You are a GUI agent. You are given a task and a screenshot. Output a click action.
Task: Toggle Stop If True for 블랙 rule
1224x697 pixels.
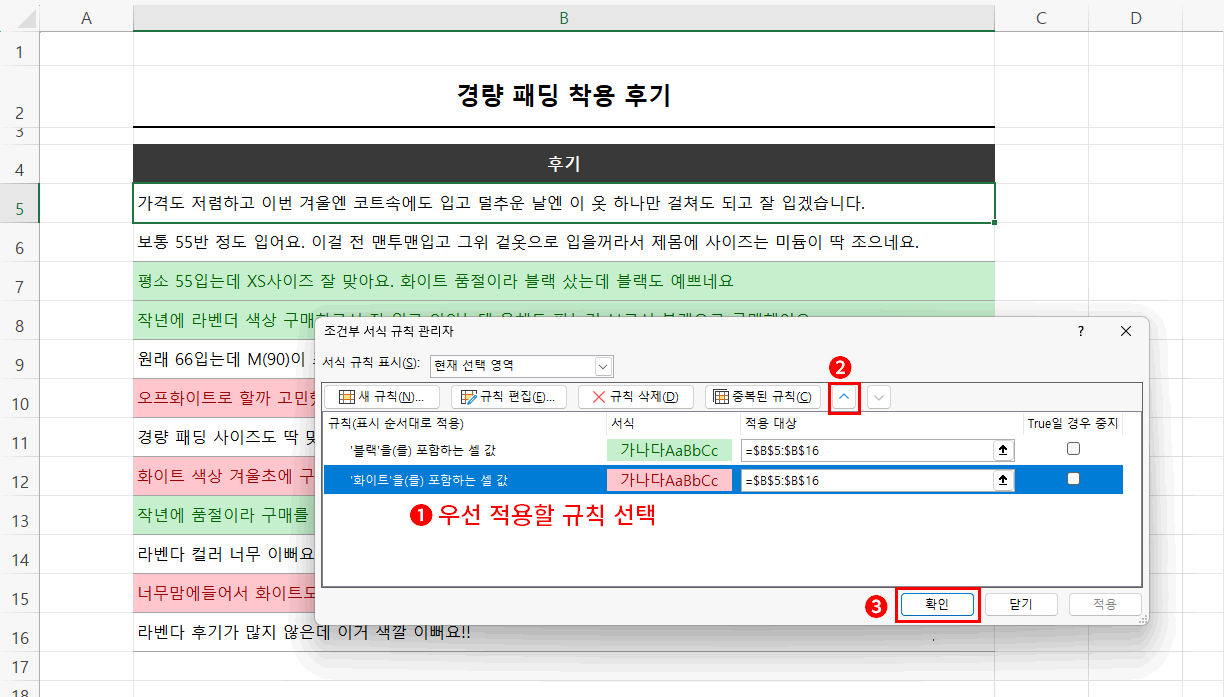1073,449
